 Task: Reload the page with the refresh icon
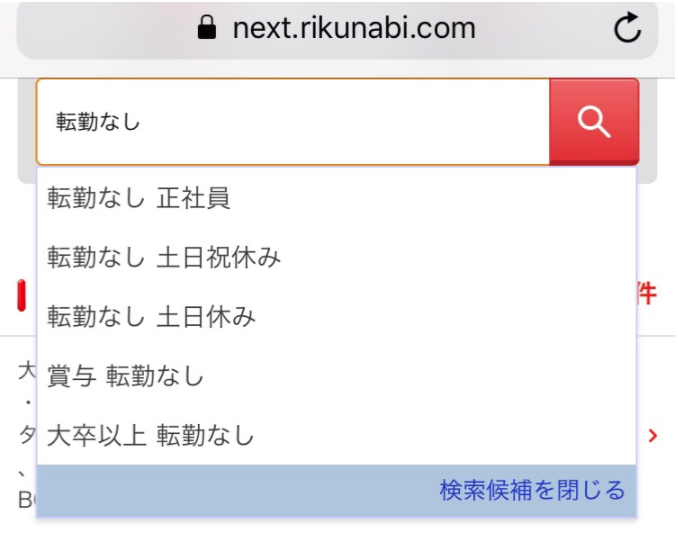[x=627, y=28]
